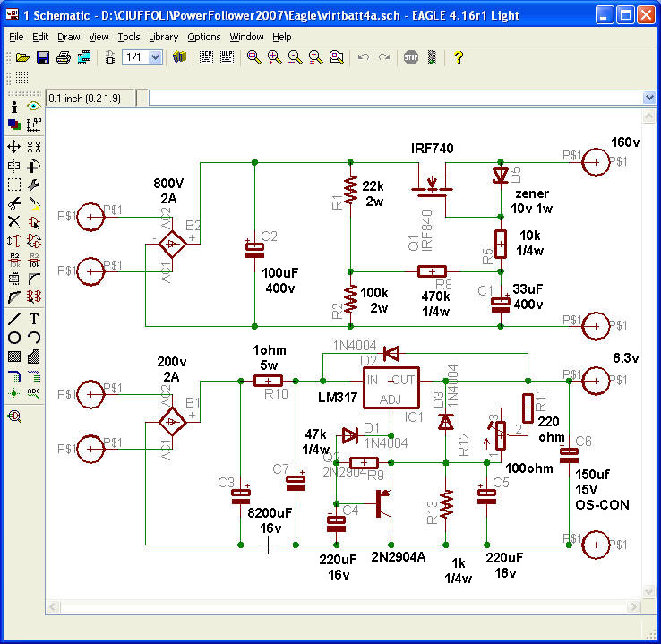The image size is (661, 644).
Task: Select the Info tool
Action: (14, 107)
